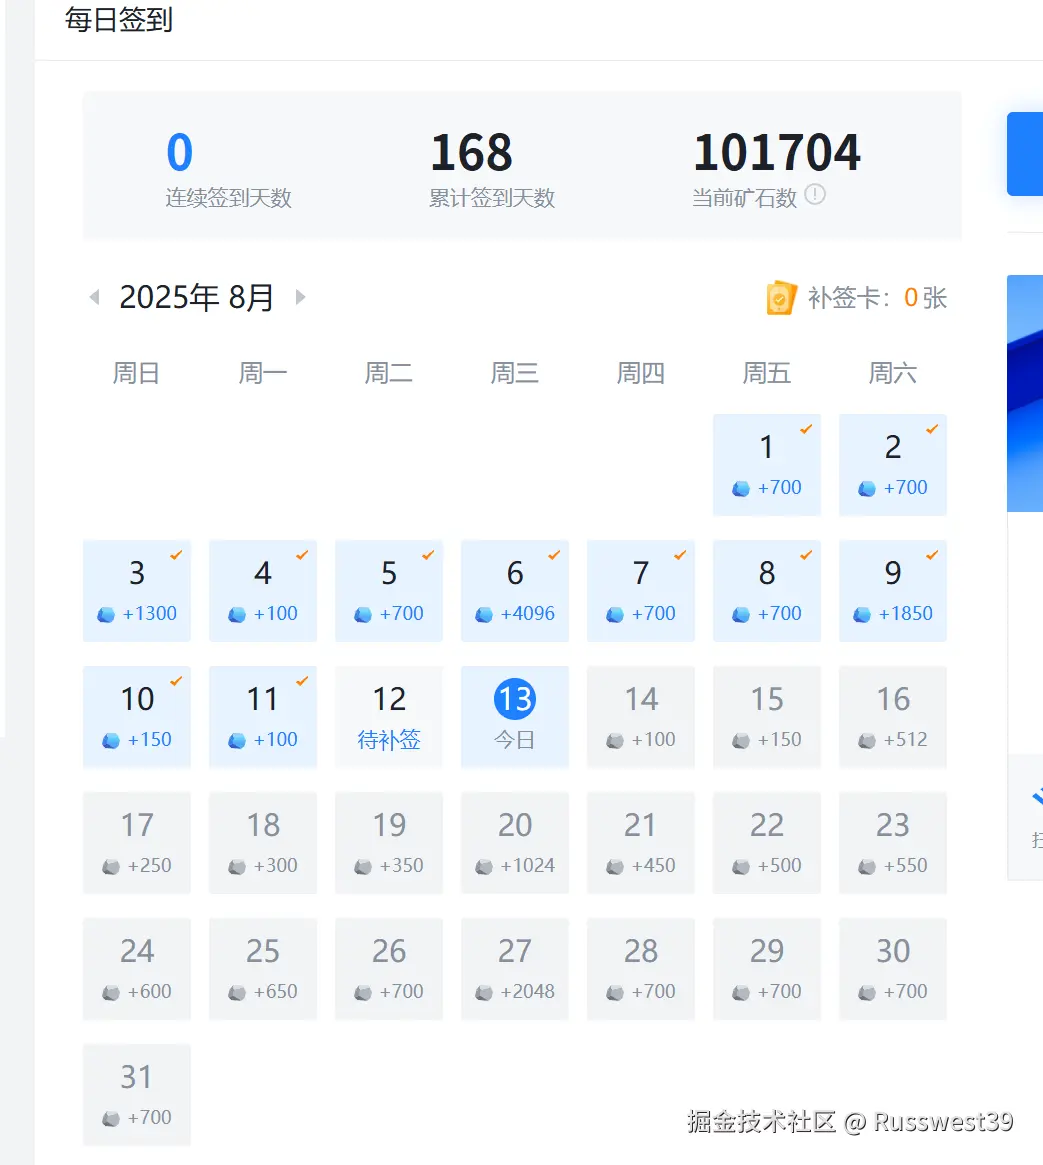Click the blue ore icon on day 9
This screenshot has width=1043, height=1165.
click(x=862, y=615)
